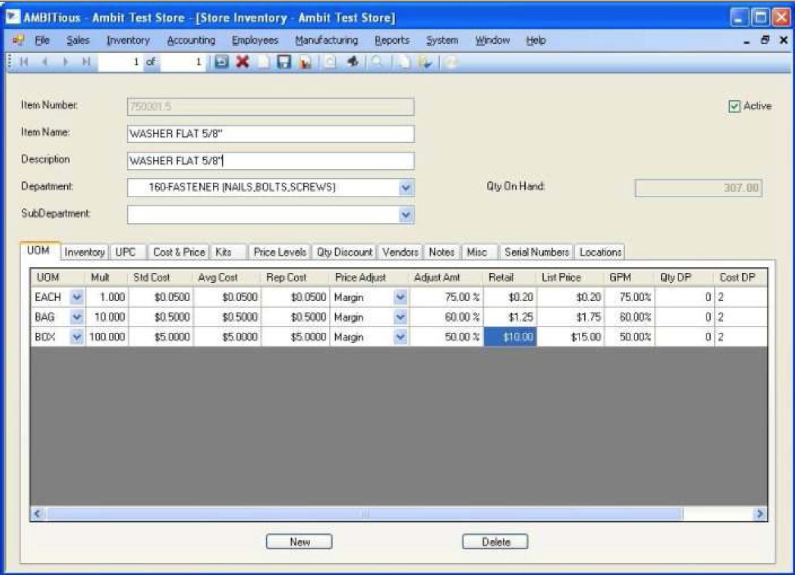The width and height of the screenshot is (795, 575).
Task: Go to the first record arrow
Action: 22,62
